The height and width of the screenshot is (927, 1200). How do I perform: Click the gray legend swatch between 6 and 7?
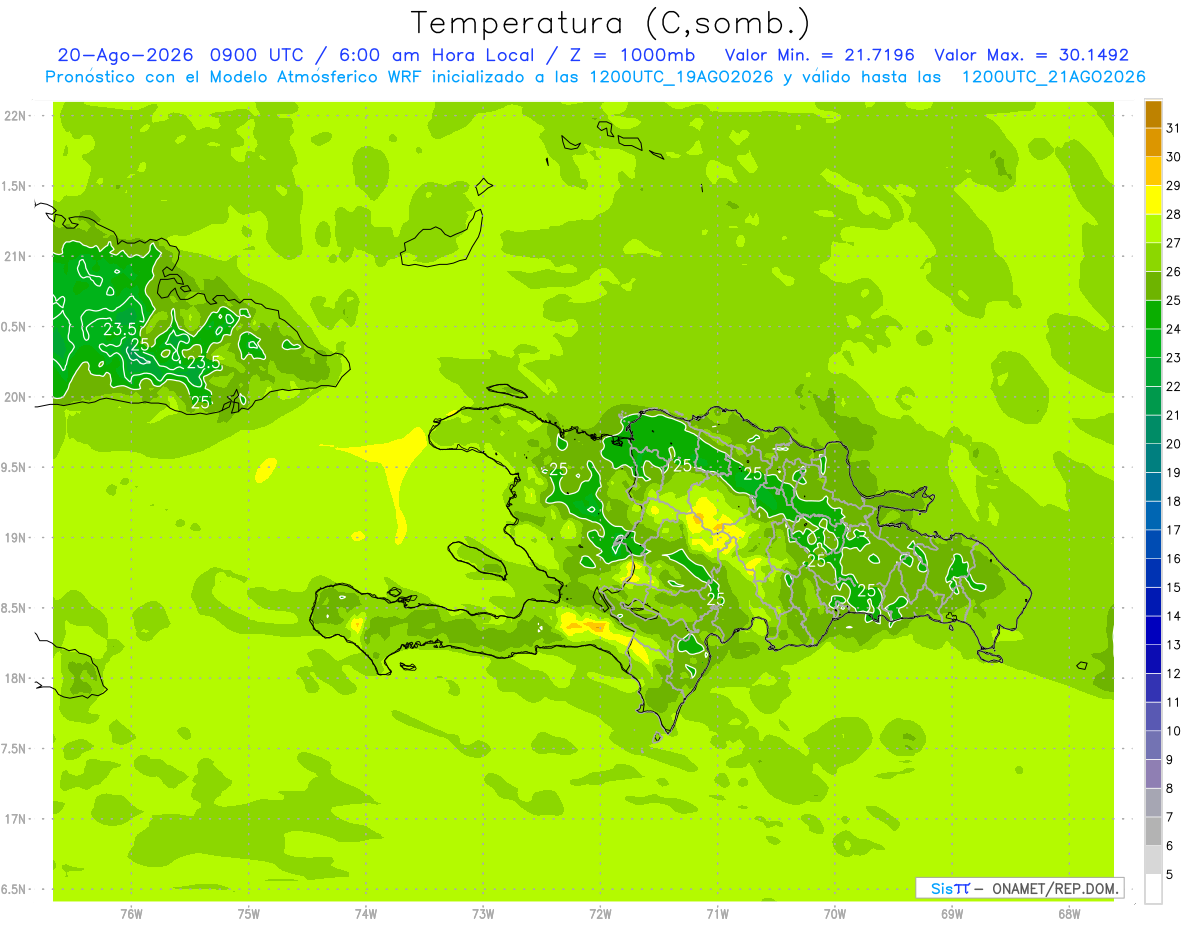pyautogui.click(x=1153, y=832)
